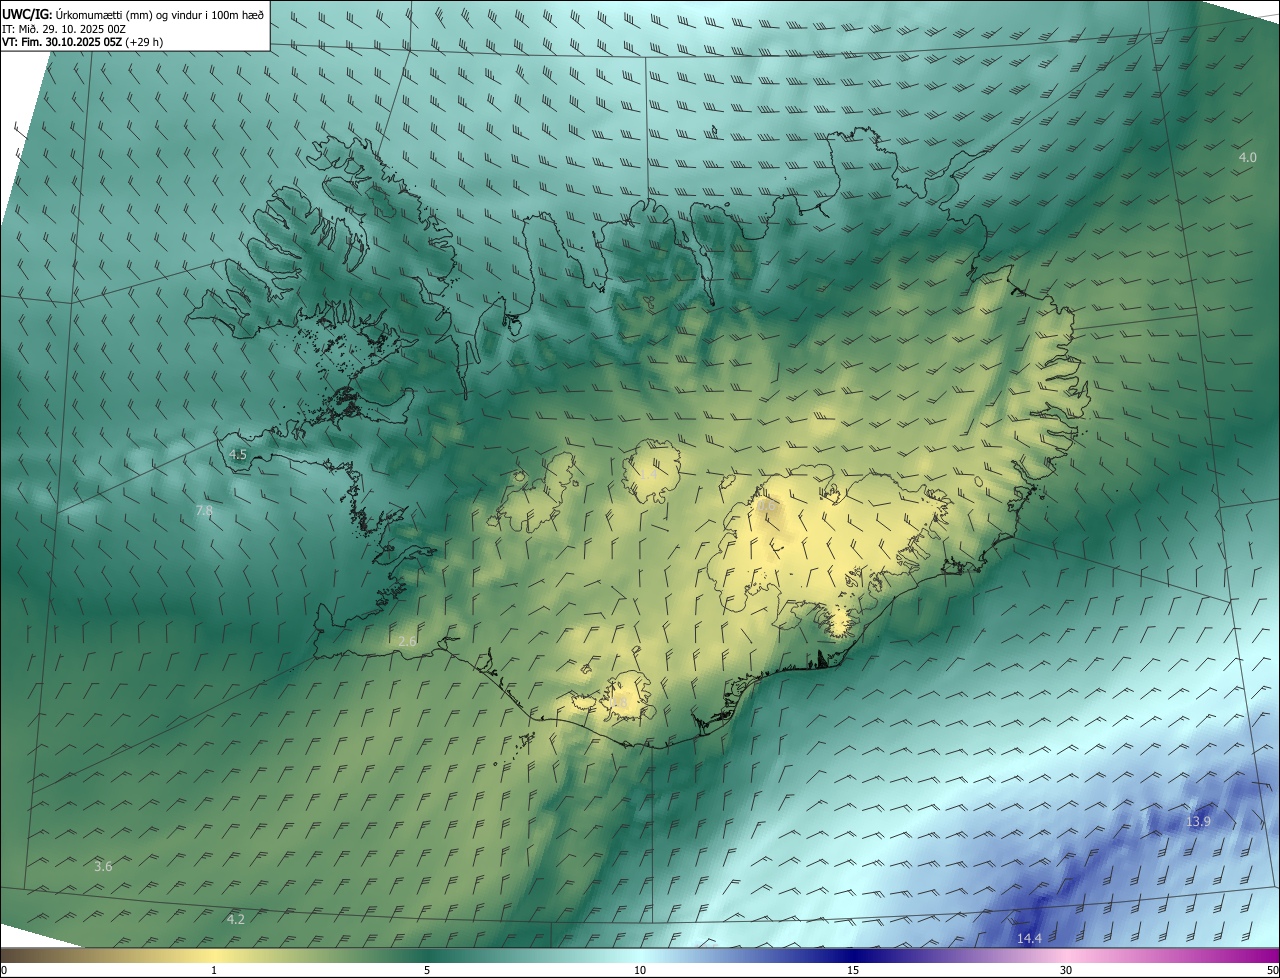Click the 2.6 value label near the coast
The height and width of the screenshot is (978, 1280).
point(407,641)
